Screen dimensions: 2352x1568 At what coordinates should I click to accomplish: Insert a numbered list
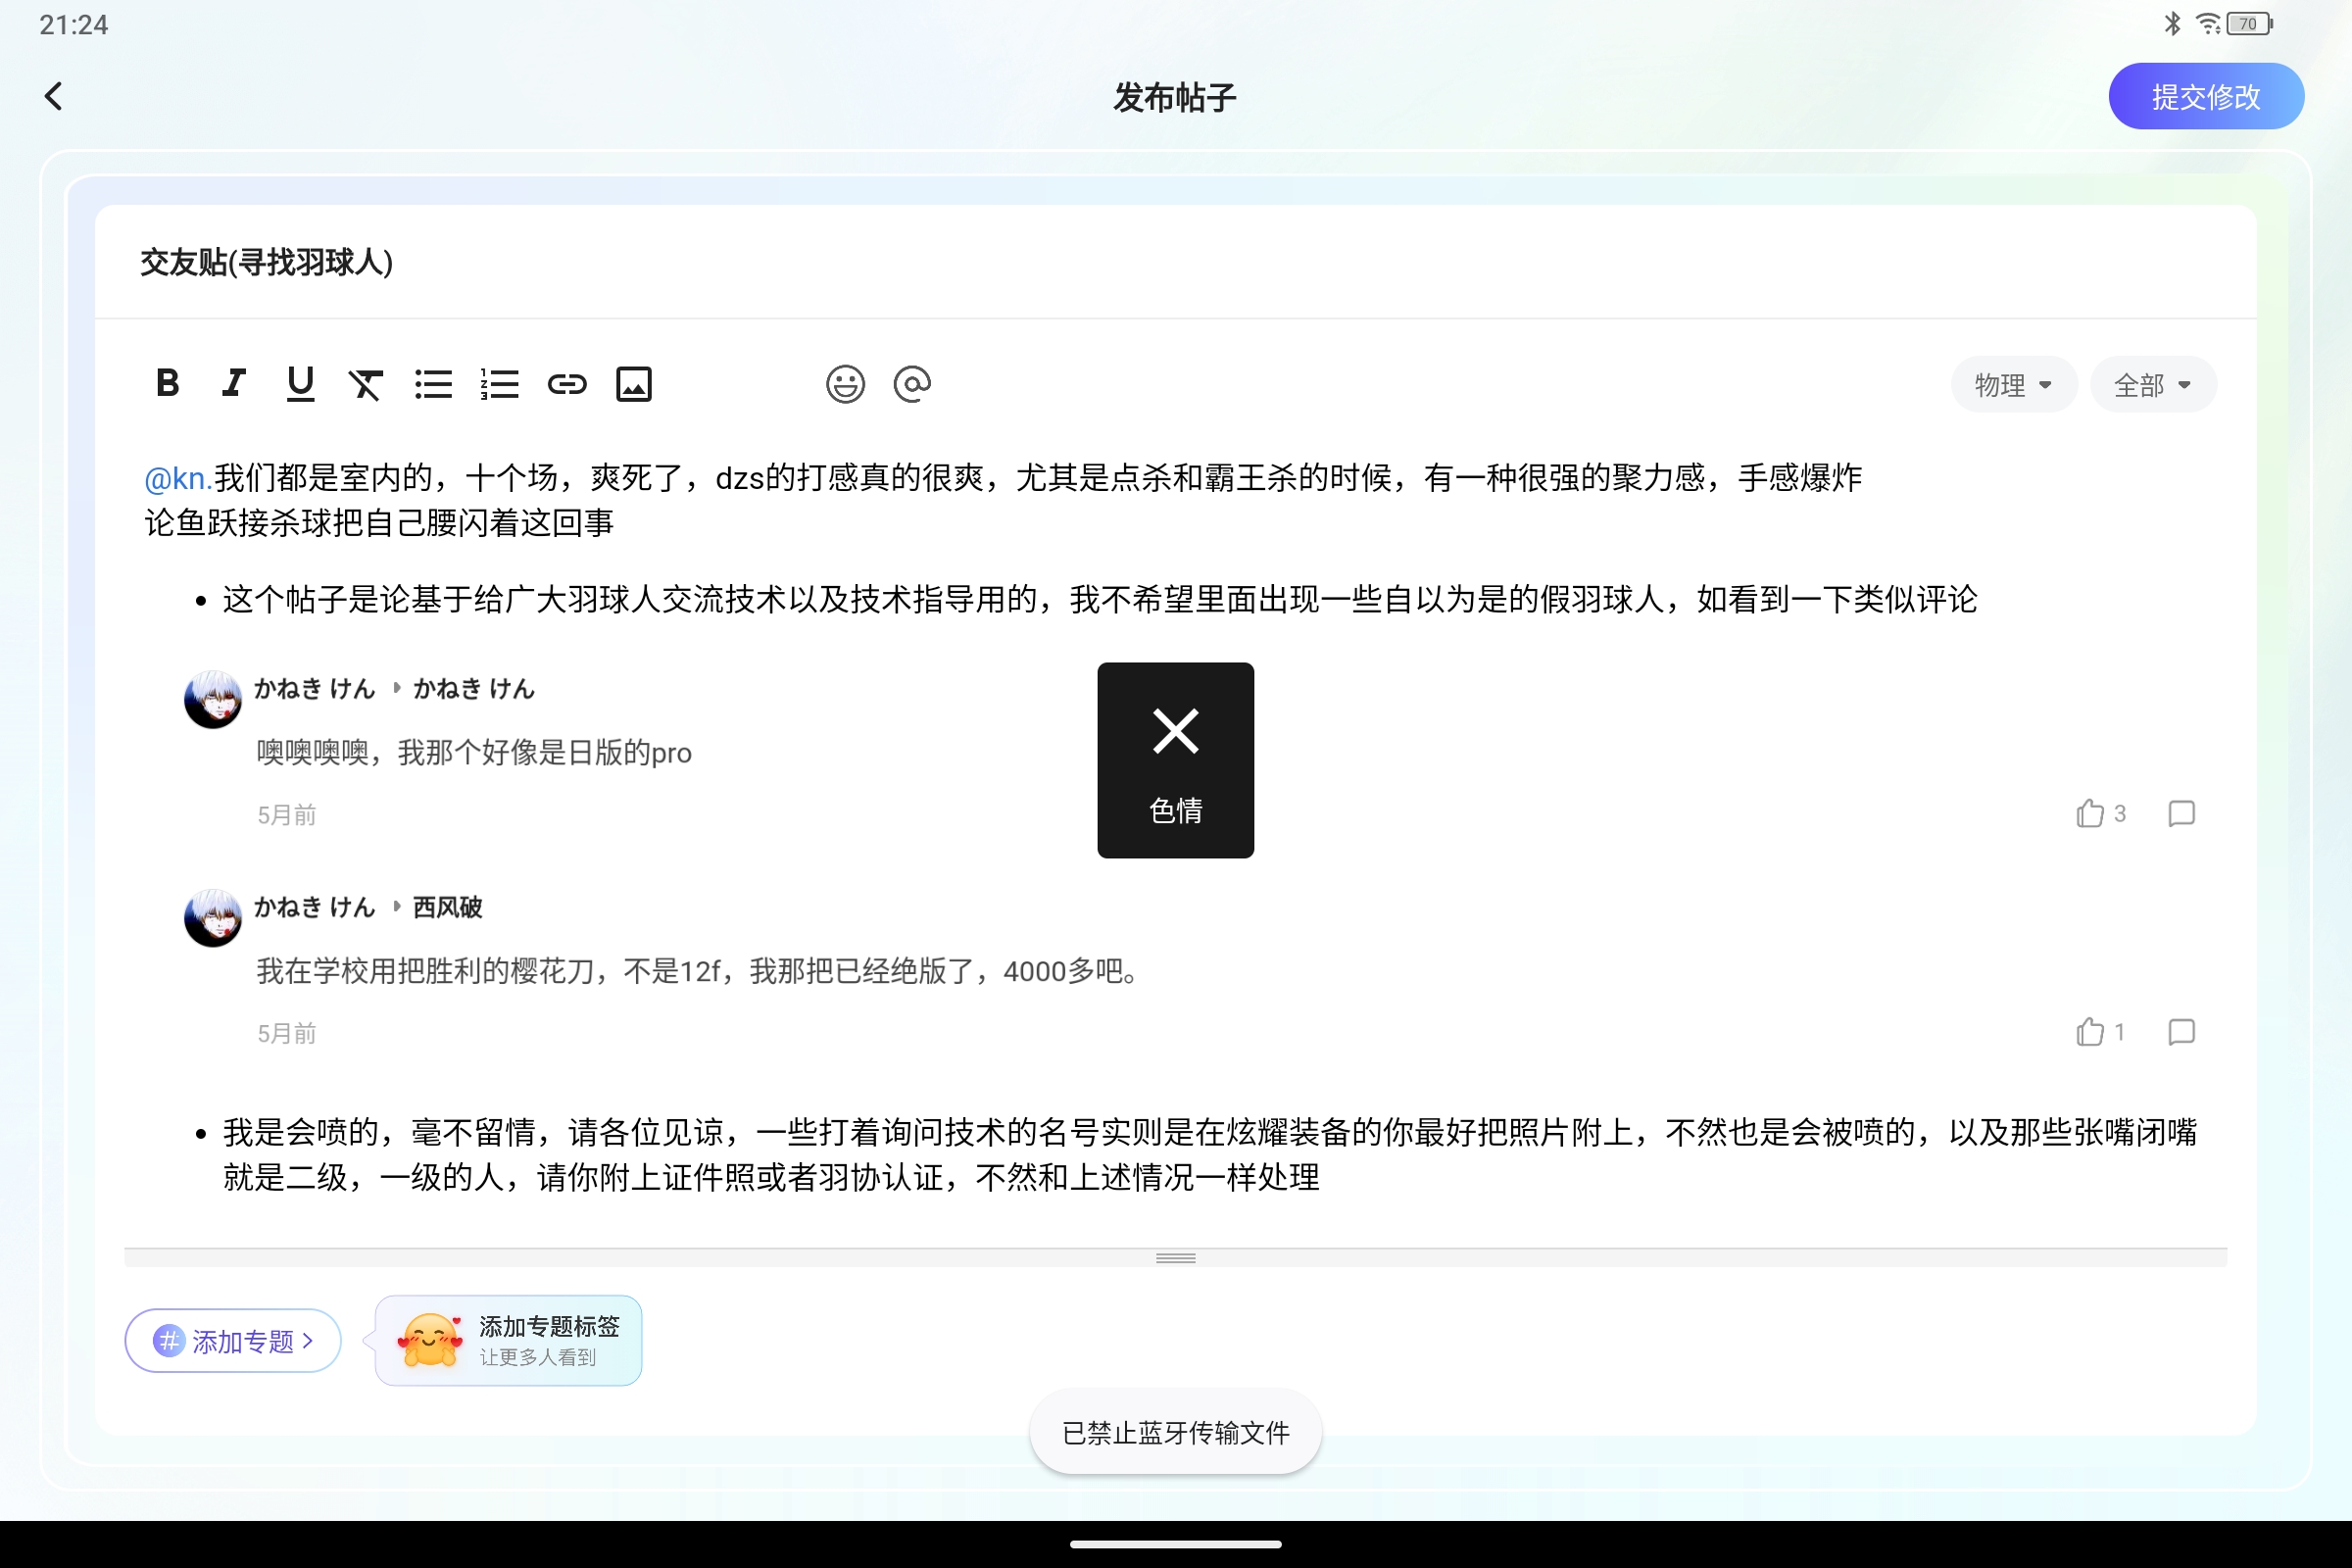[499, 383]
